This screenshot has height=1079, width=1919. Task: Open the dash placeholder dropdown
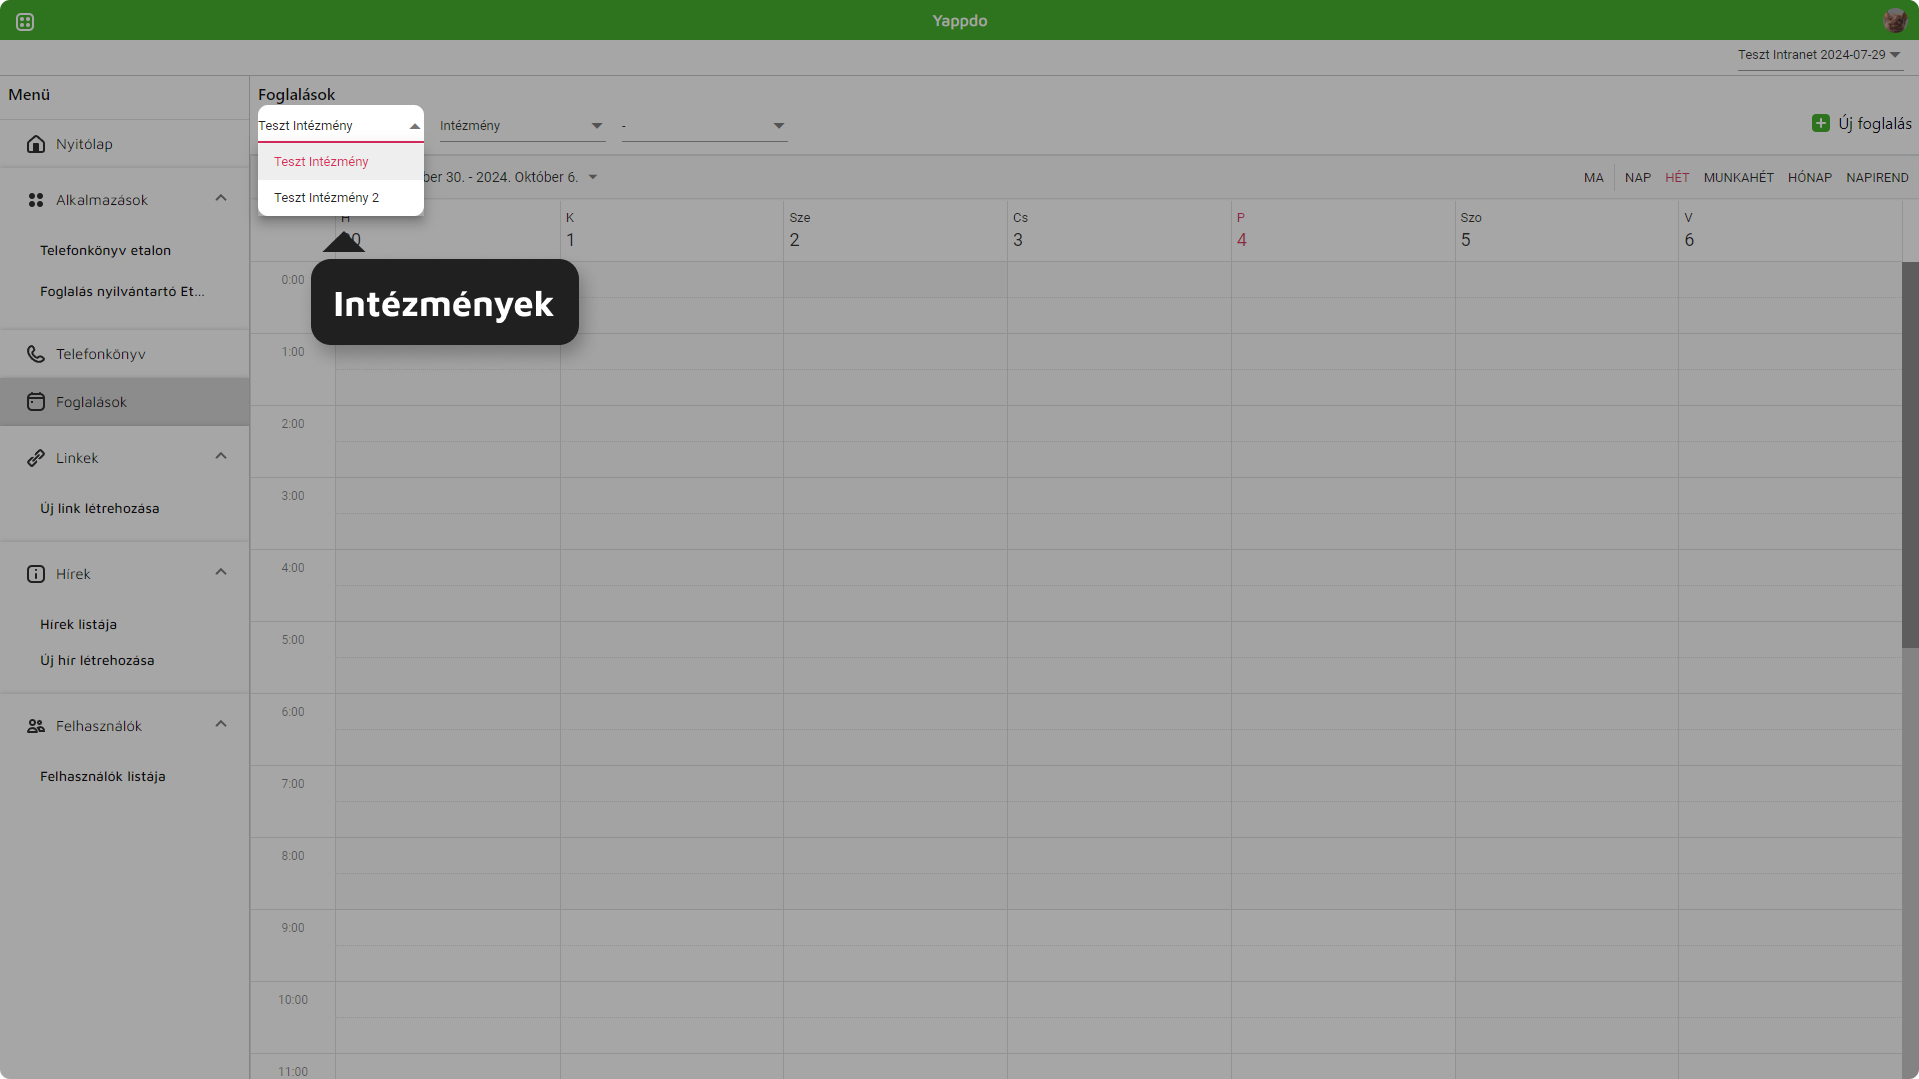click(x=704, y=126)
